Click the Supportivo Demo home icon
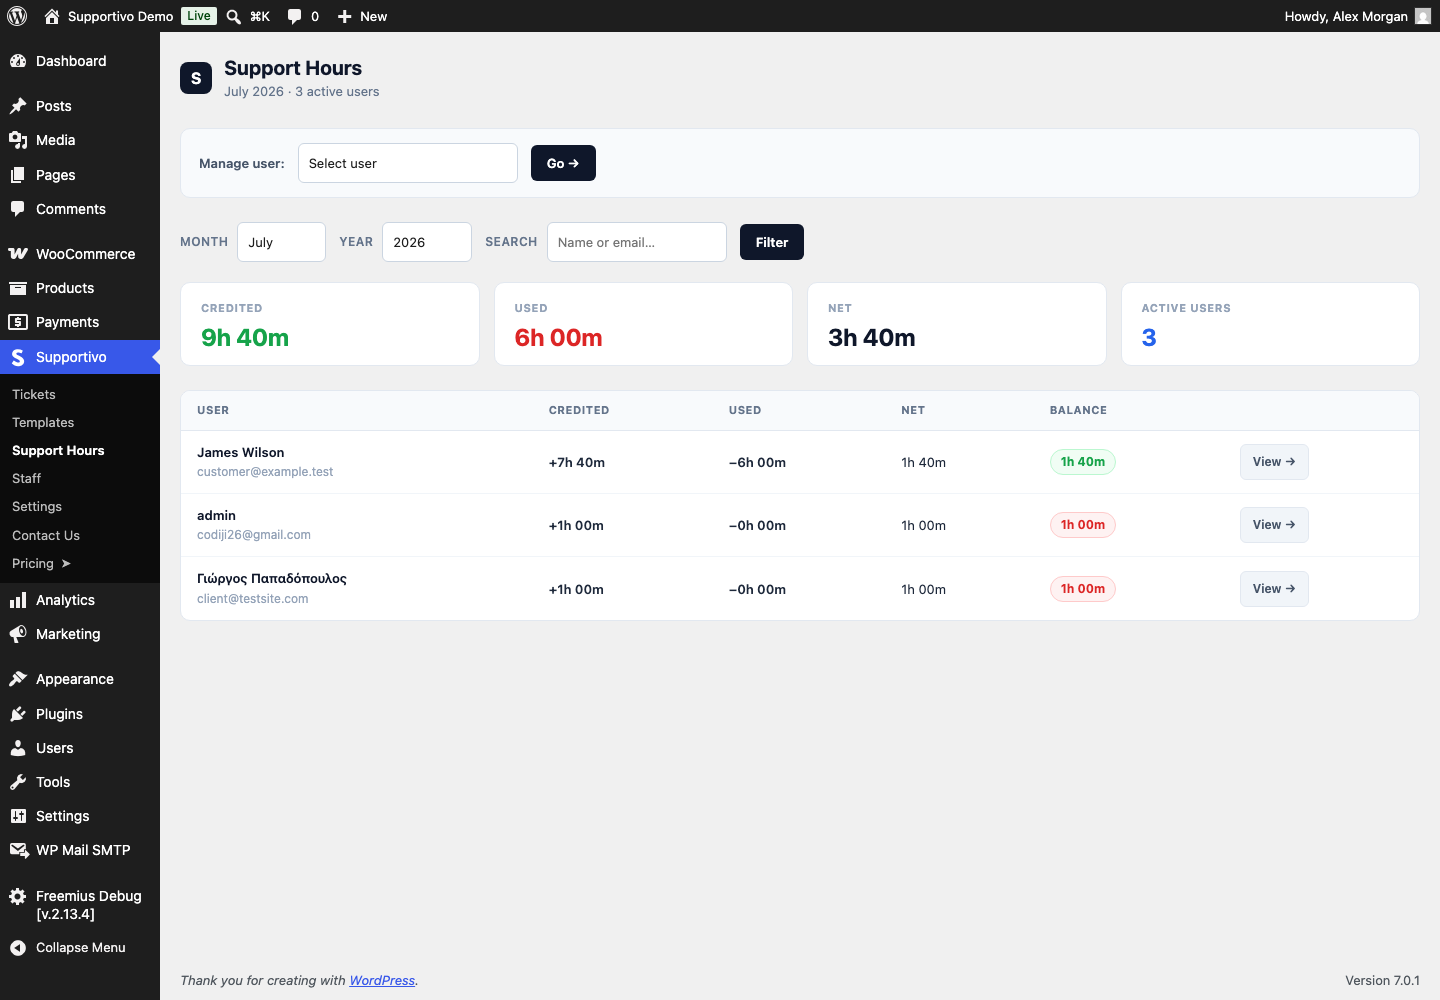The image size is (1440, 1000). (52, 16)
